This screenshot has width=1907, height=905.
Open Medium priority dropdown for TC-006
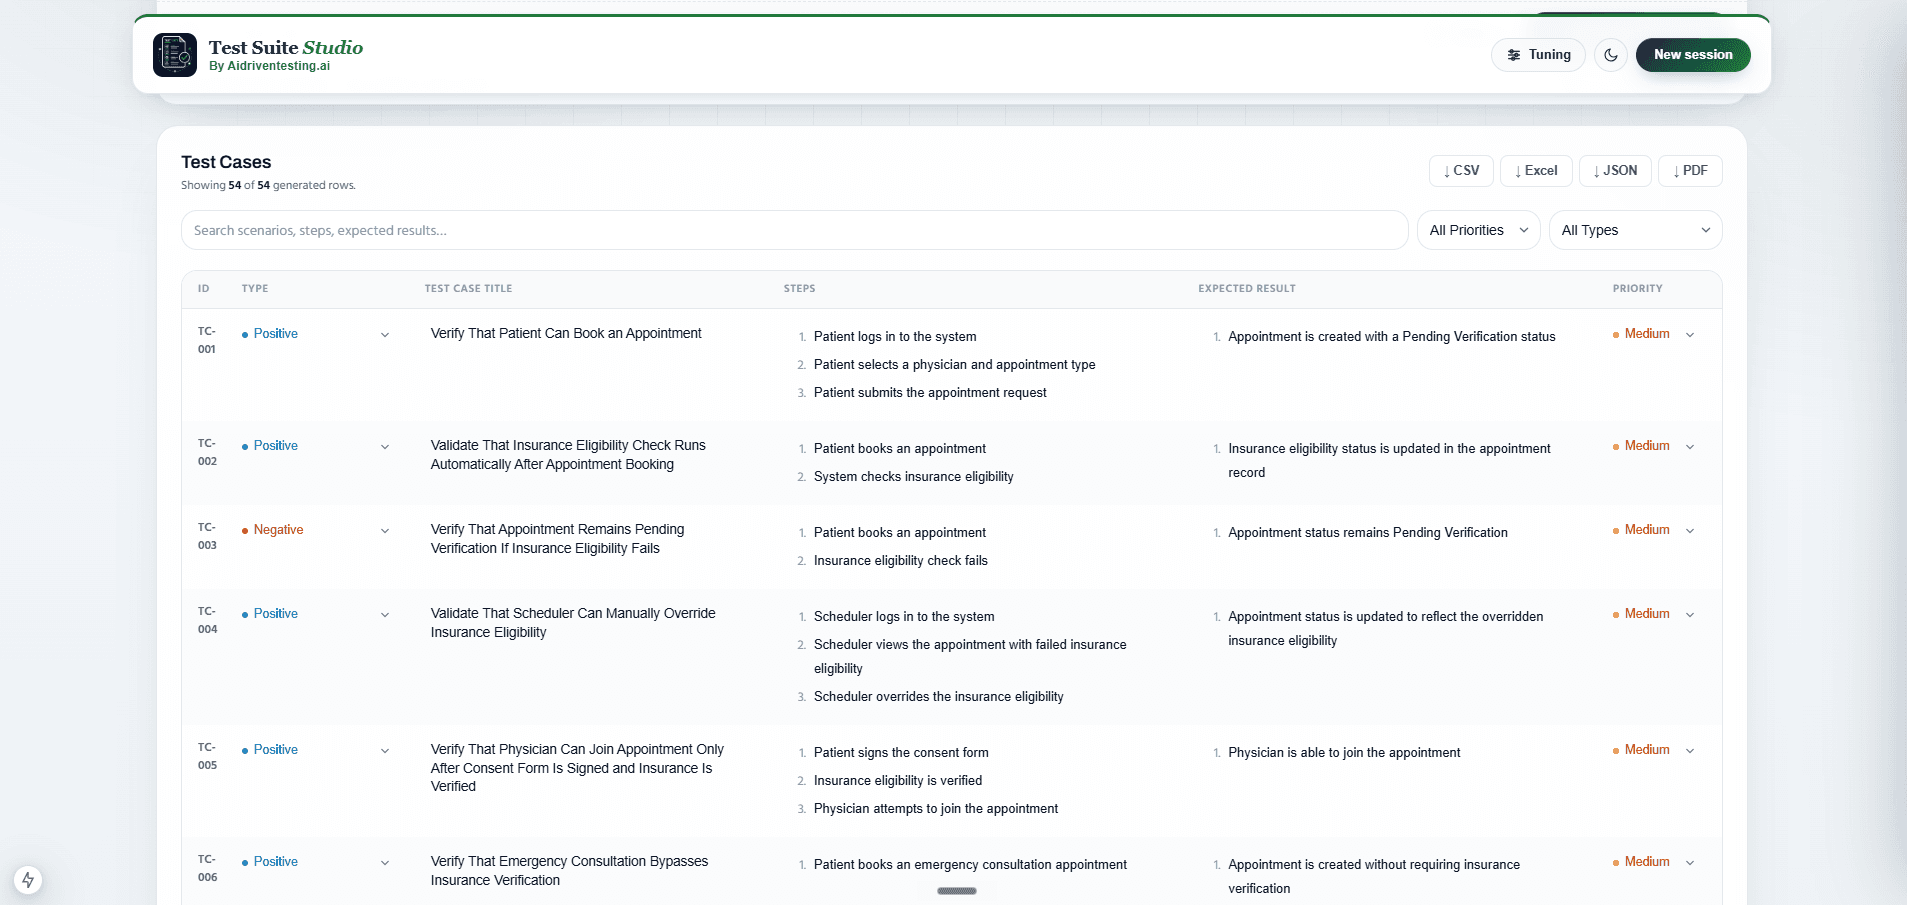[x=1653, y=862]
